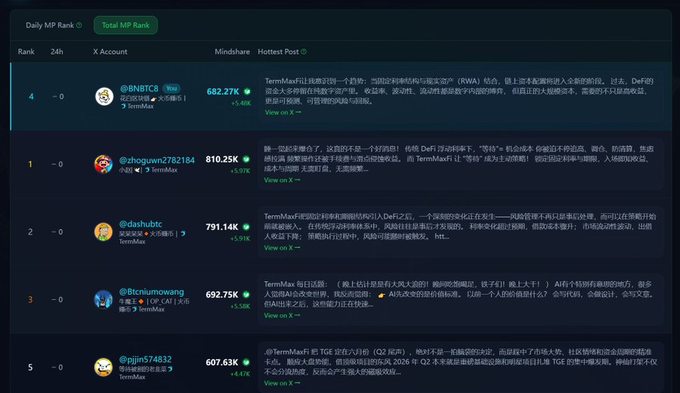Click green badge beside 682.27K mindshare

click(247, 92)
